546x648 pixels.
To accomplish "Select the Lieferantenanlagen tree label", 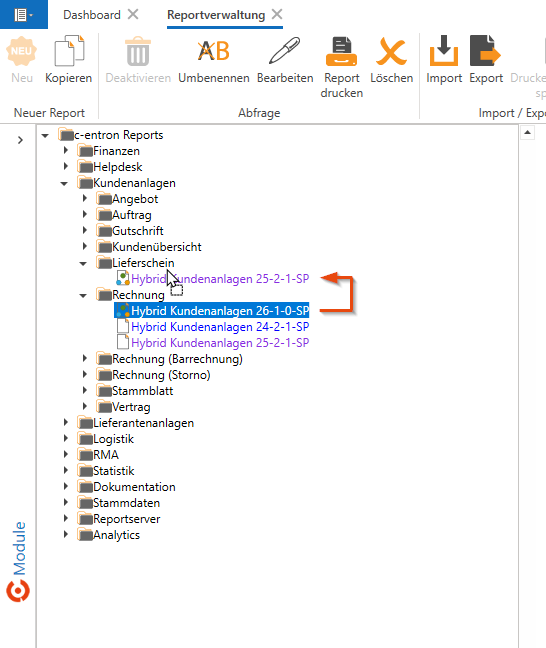I will pyautogui.click(x=143, y=423).
